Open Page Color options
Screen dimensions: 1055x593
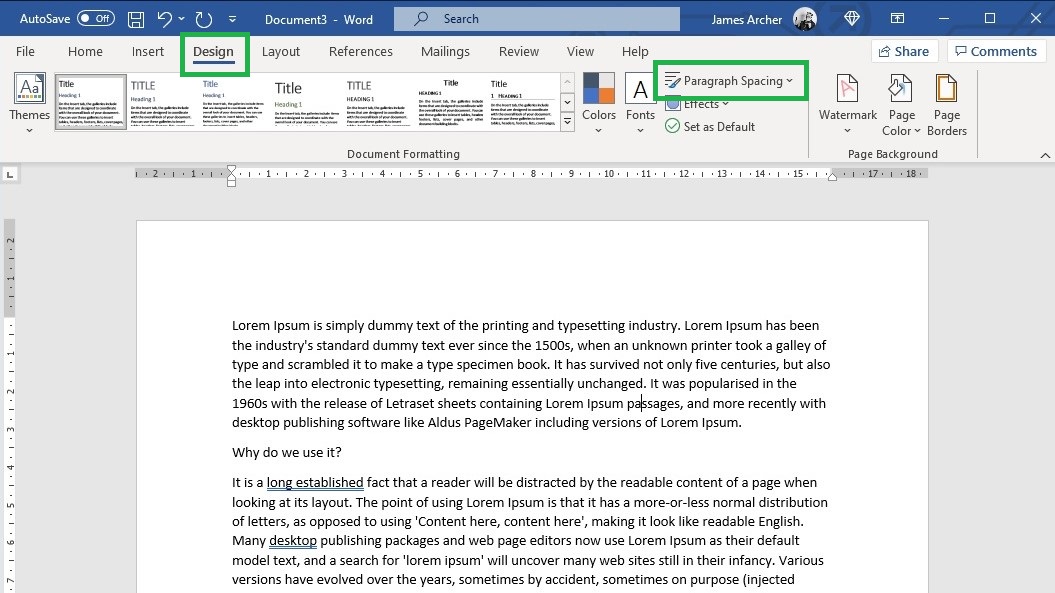click(901, 104)
